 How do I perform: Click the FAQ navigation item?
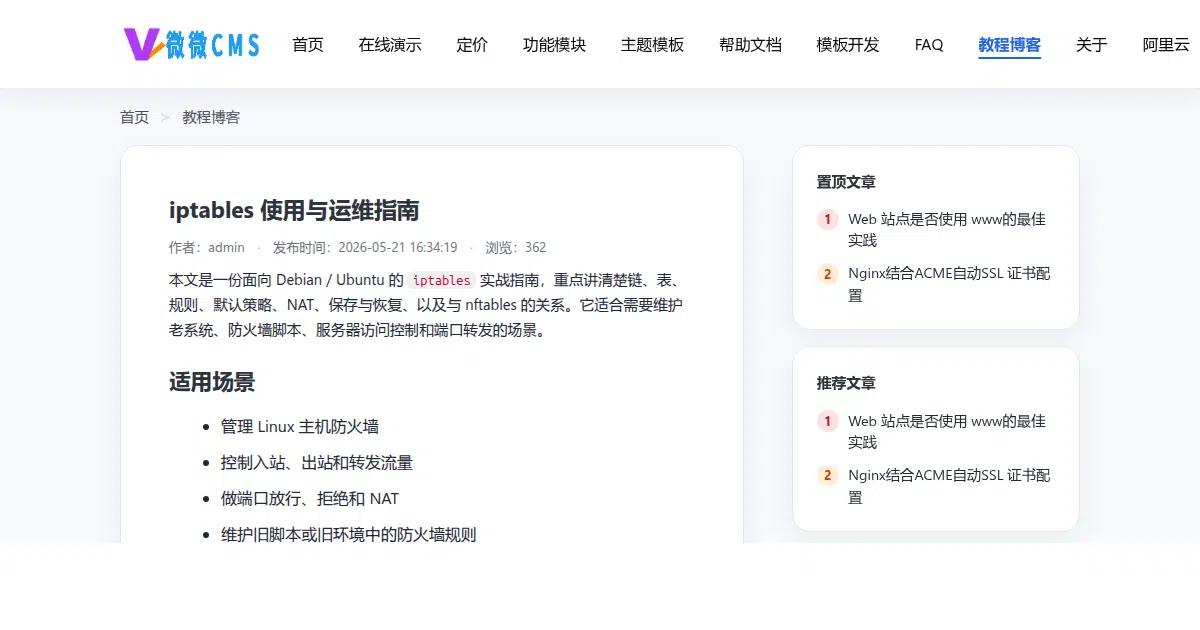tap(929, 45)
